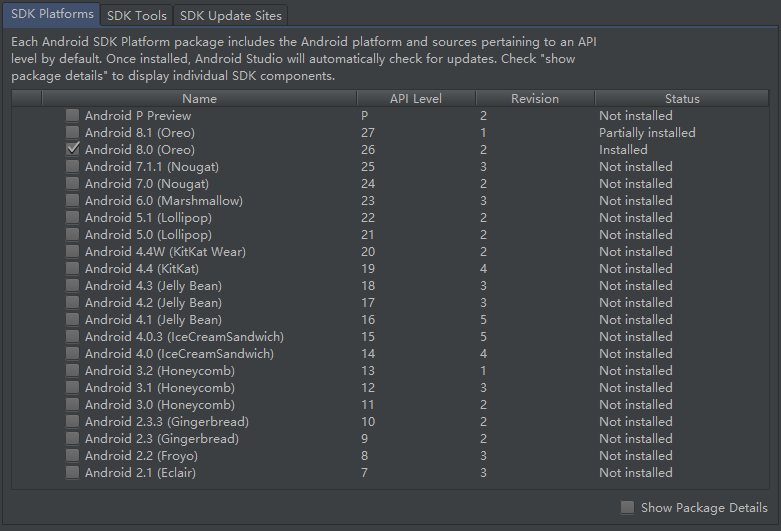This screenshot has width=781, height=531.
Task: Click API level 20 cell
Action: 368,252
